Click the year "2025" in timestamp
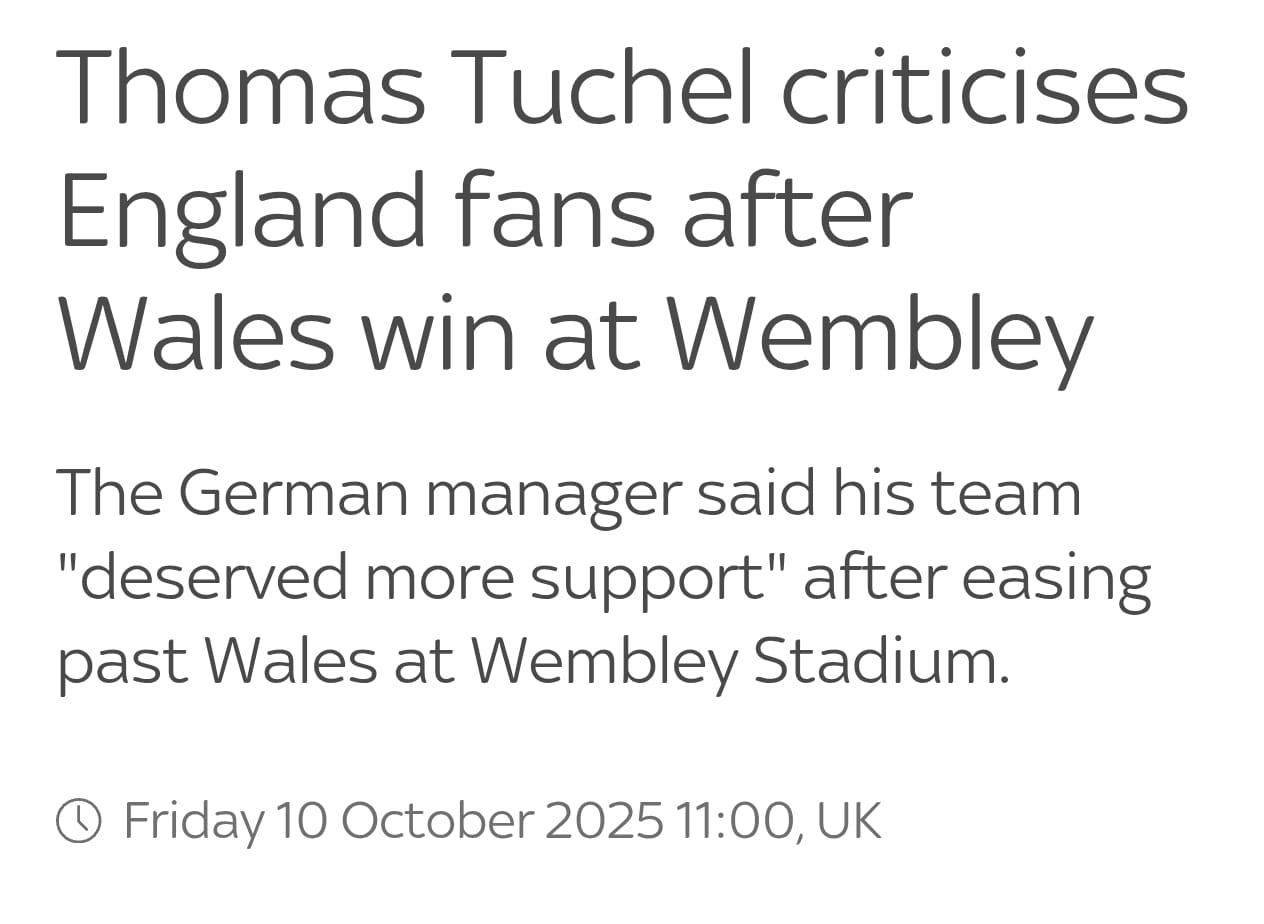The image size is (1264, 924). pyautogui.click(x=604, y=821)
